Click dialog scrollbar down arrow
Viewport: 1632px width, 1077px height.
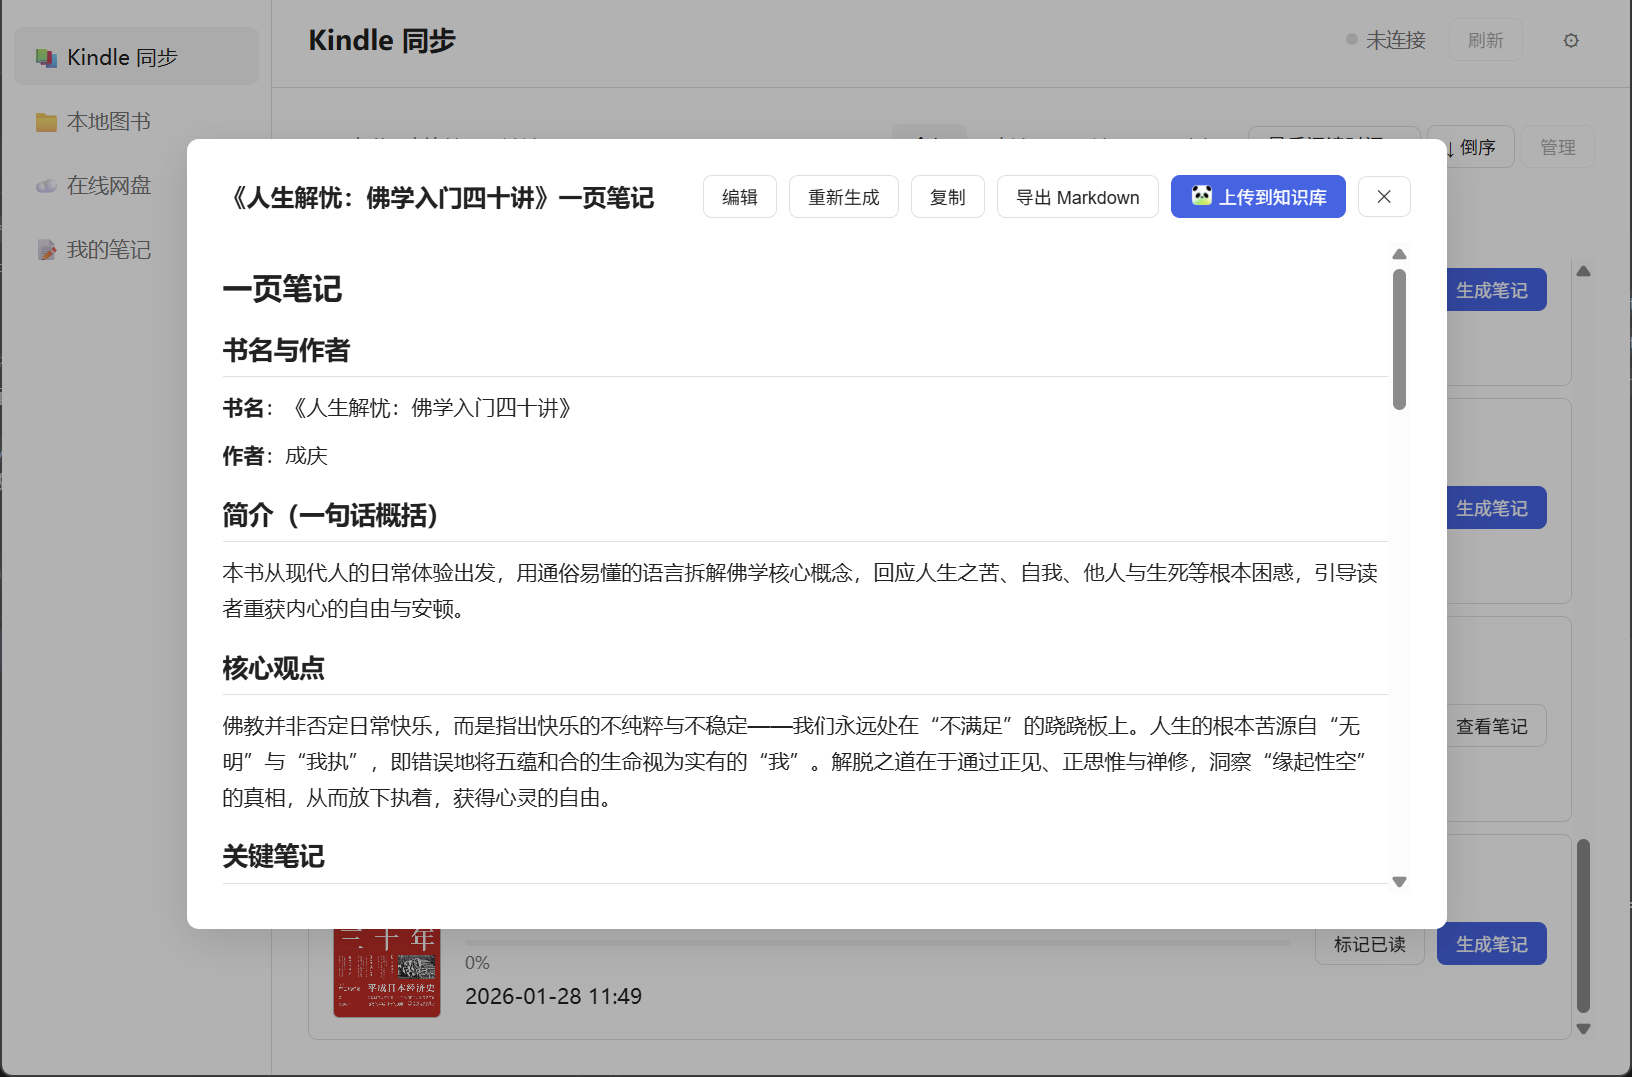(x=1400, y=882)
